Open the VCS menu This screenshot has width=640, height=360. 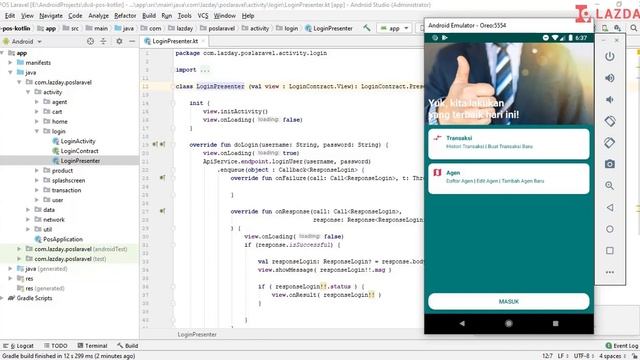[x=203, y=16]
